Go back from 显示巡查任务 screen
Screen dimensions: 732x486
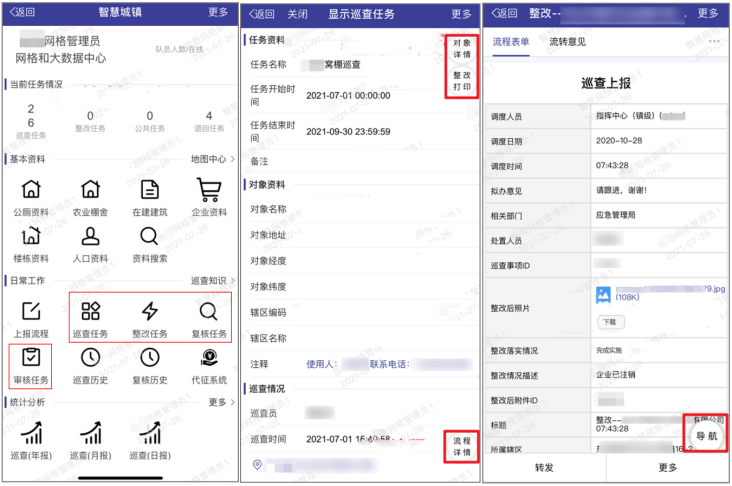(x=261, y=14)
